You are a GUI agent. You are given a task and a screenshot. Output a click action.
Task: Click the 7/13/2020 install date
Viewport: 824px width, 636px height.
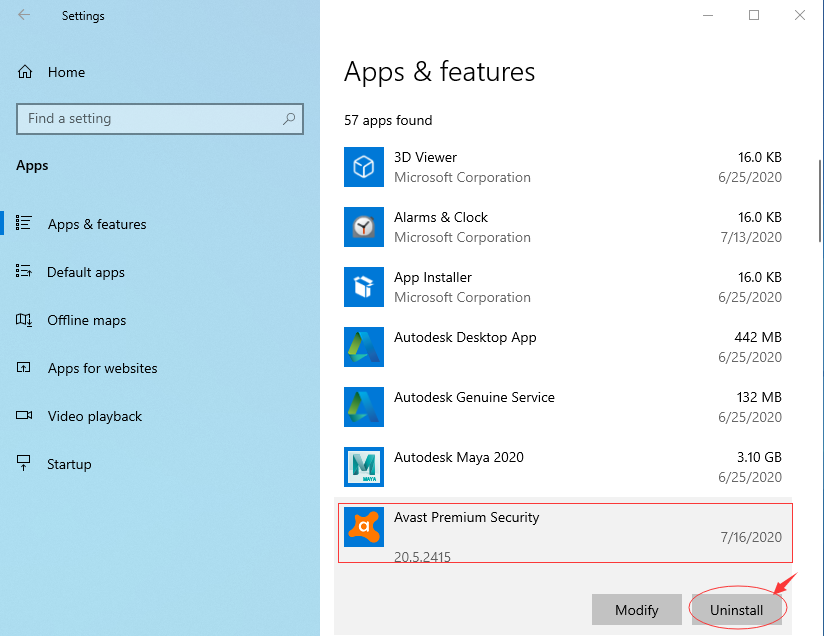pos(751,237)
